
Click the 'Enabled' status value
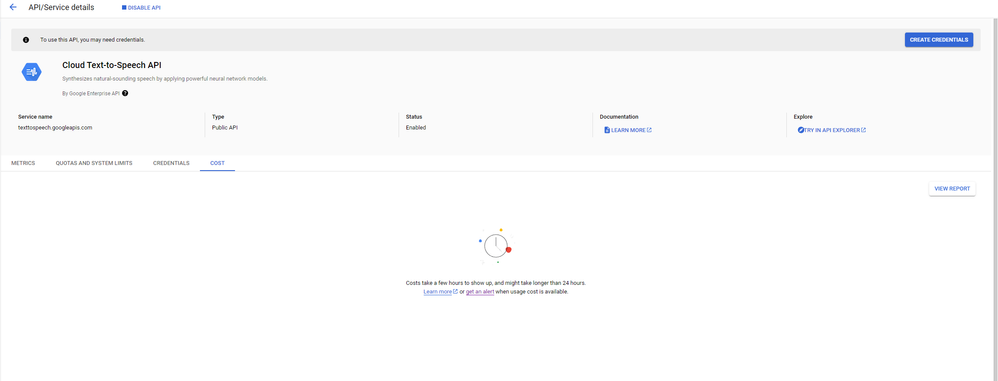tap(416, 127)
